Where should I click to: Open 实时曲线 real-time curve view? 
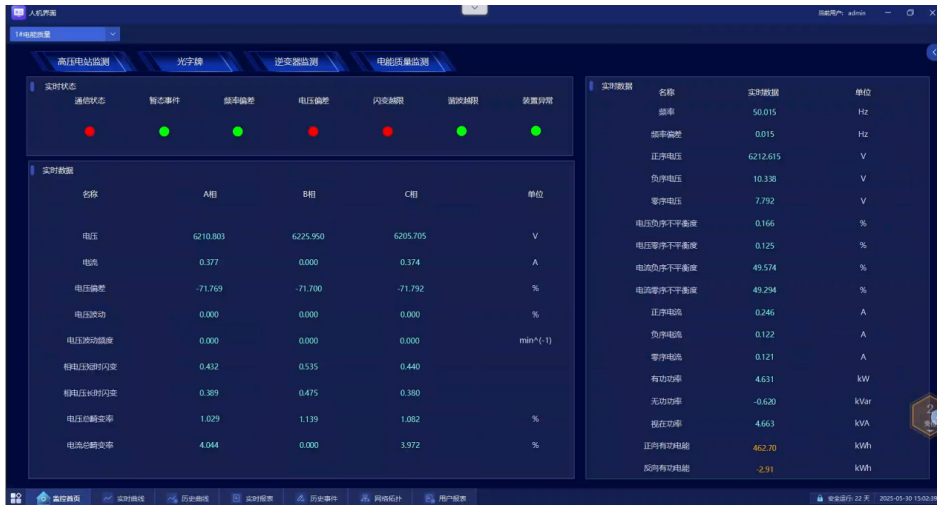click(124, 498)
